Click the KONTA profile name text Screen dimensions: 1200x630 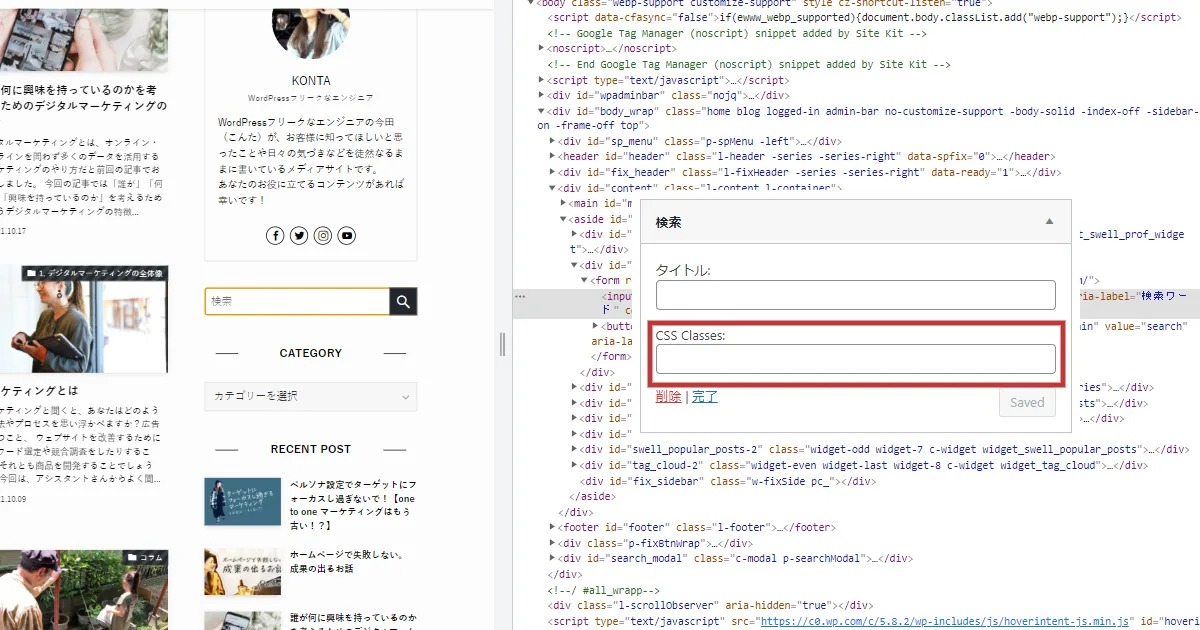(310, 81)
